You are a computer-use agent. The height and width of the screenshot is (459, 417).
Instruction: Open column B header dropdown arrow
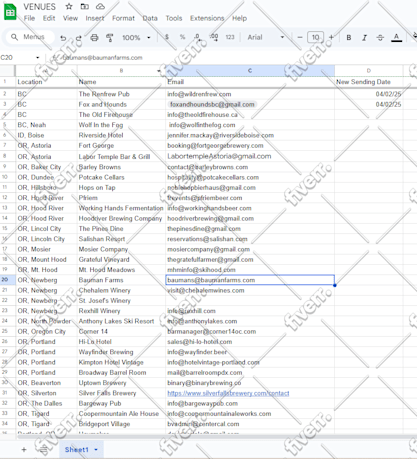pos(159,71)
